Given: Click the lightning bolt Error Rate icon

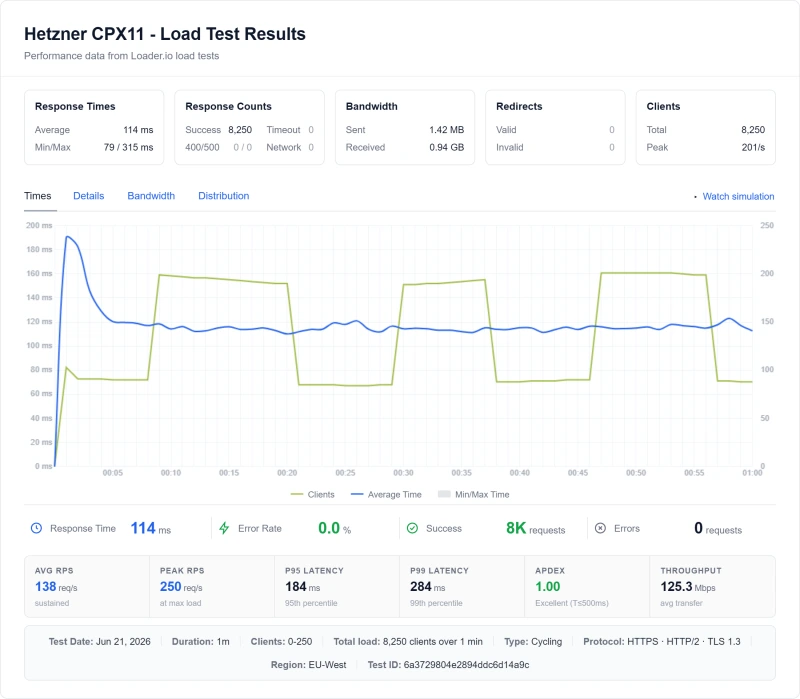Looking at the screenshot, I should [224, 528].
